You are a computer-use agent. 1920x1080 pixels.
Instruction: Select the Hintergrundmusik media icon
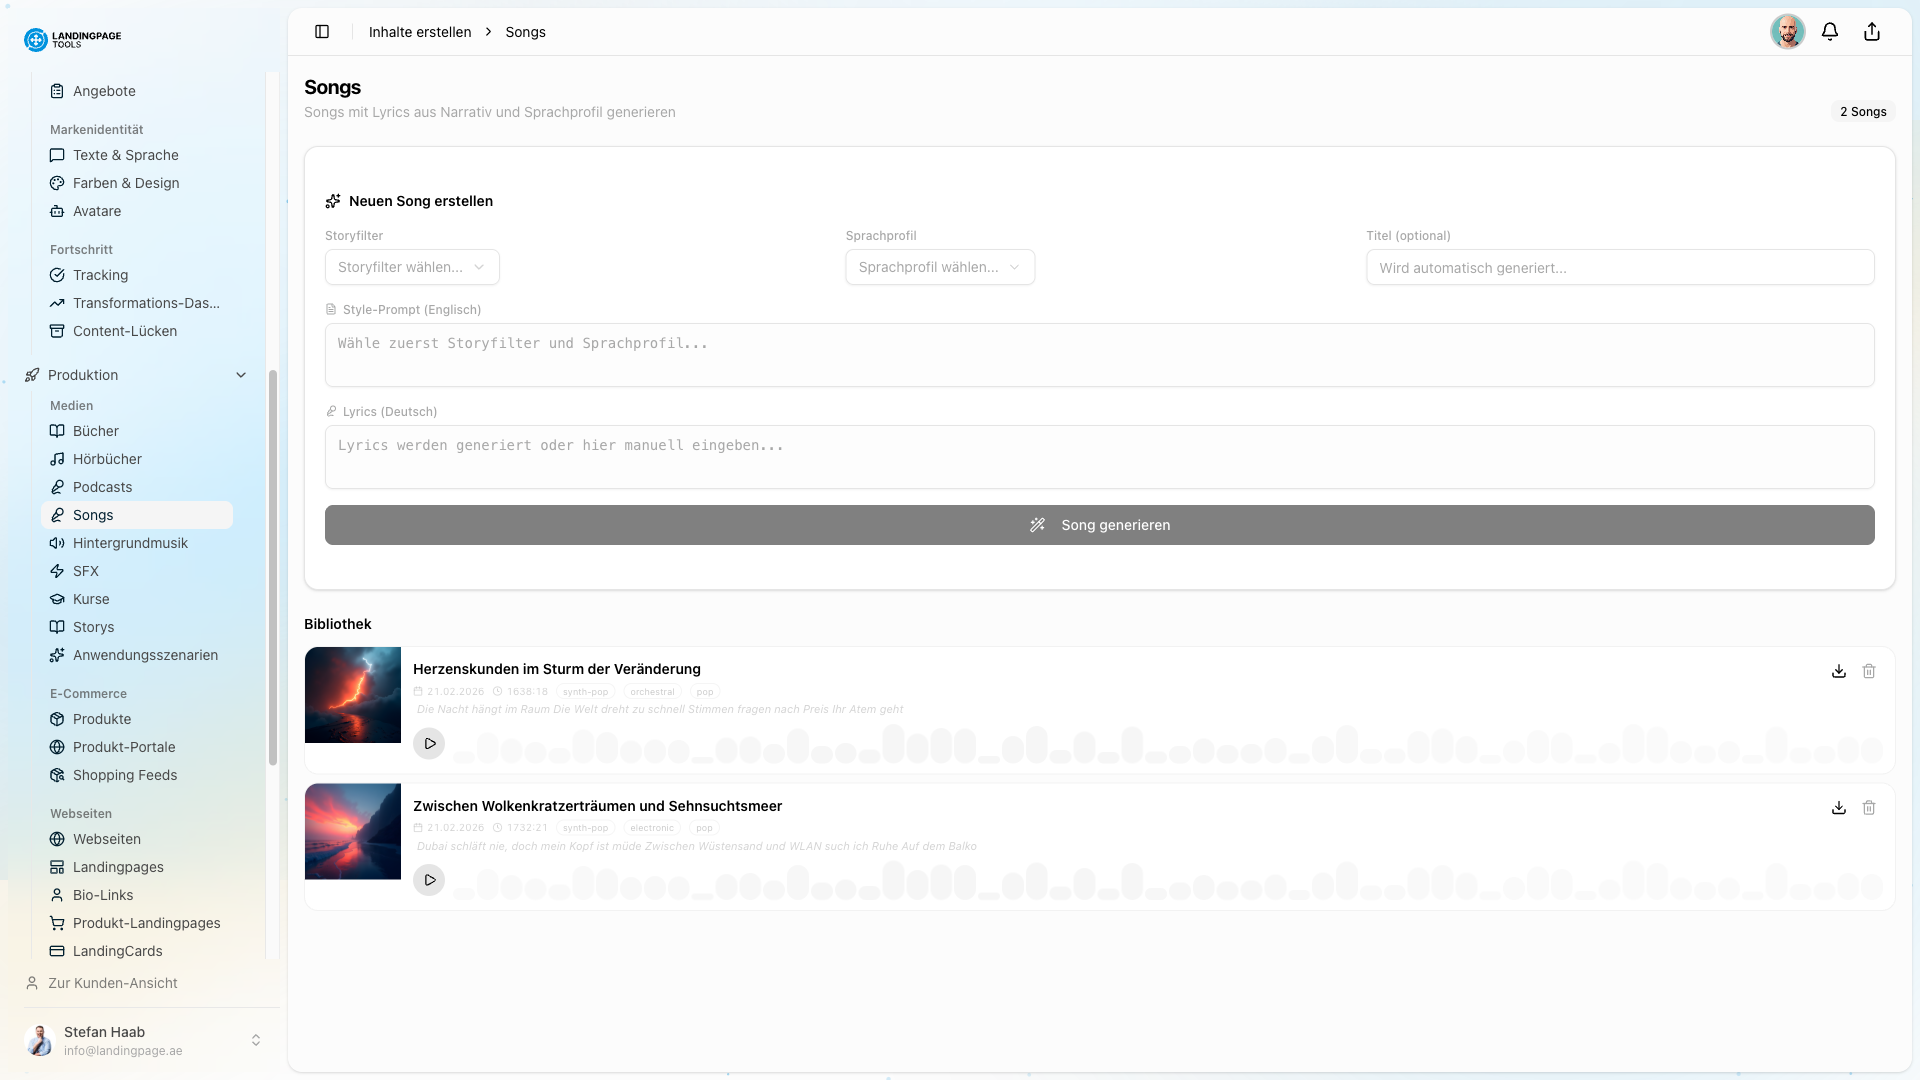pos(58,543)
